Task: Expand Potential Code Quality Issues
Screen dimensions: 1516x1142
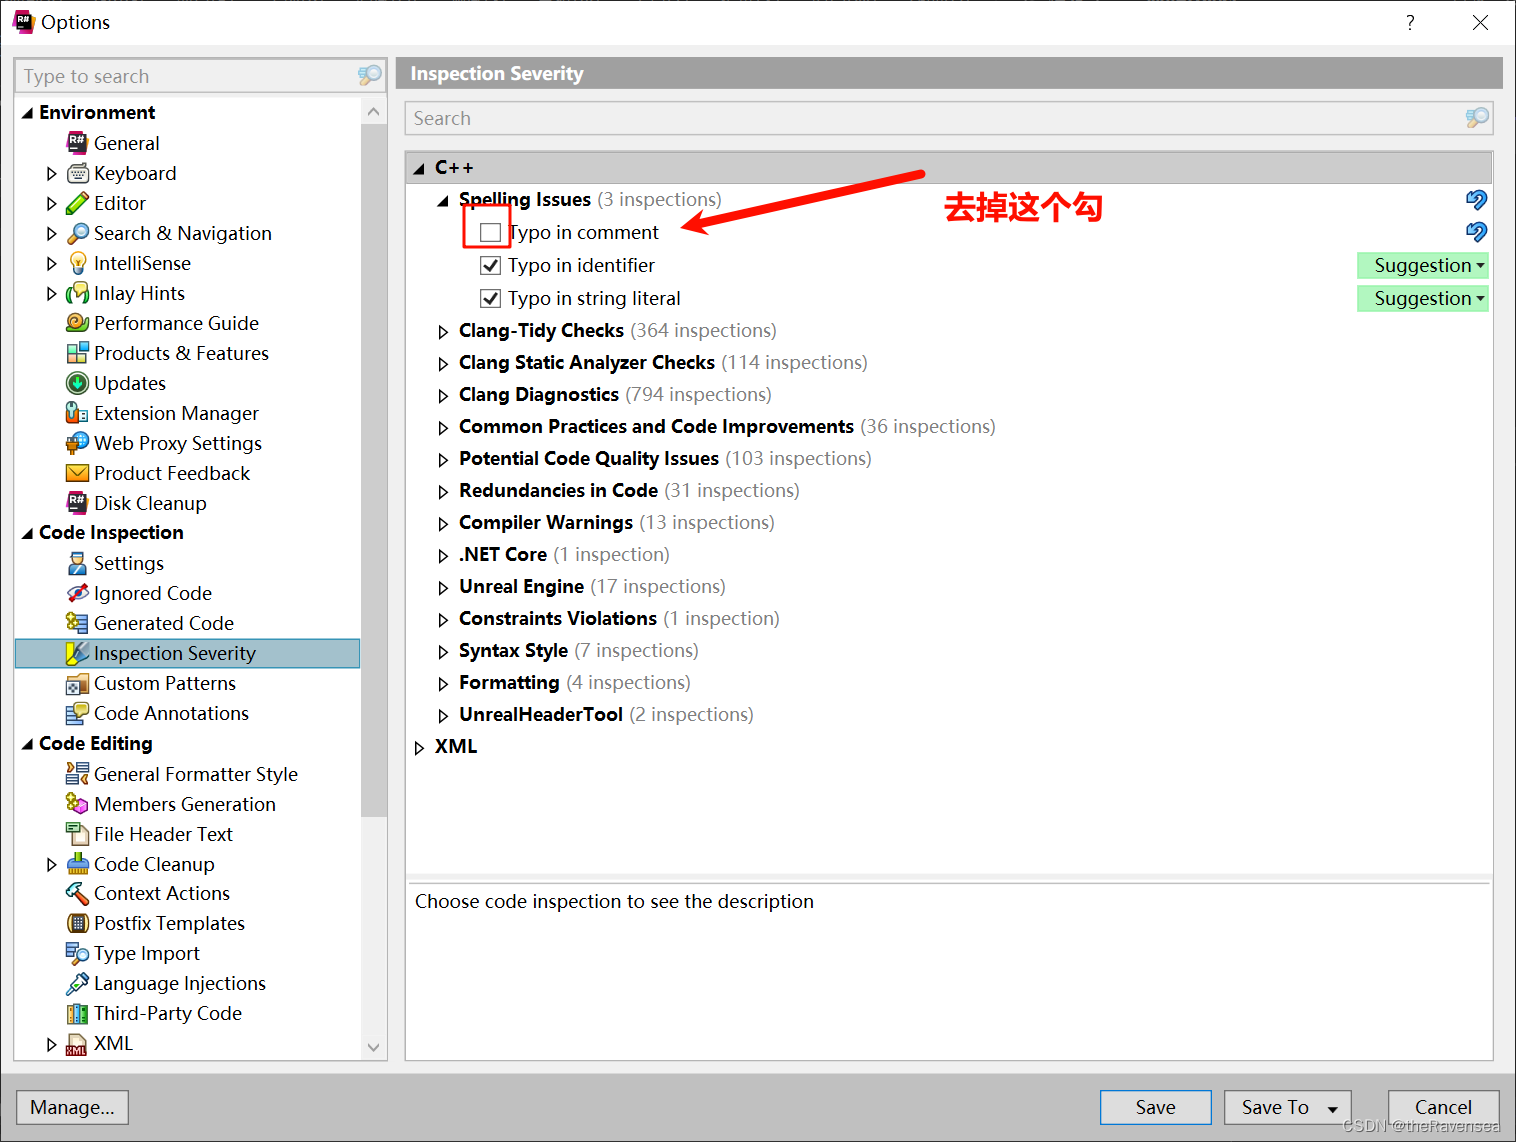Action: coord(443,459)
